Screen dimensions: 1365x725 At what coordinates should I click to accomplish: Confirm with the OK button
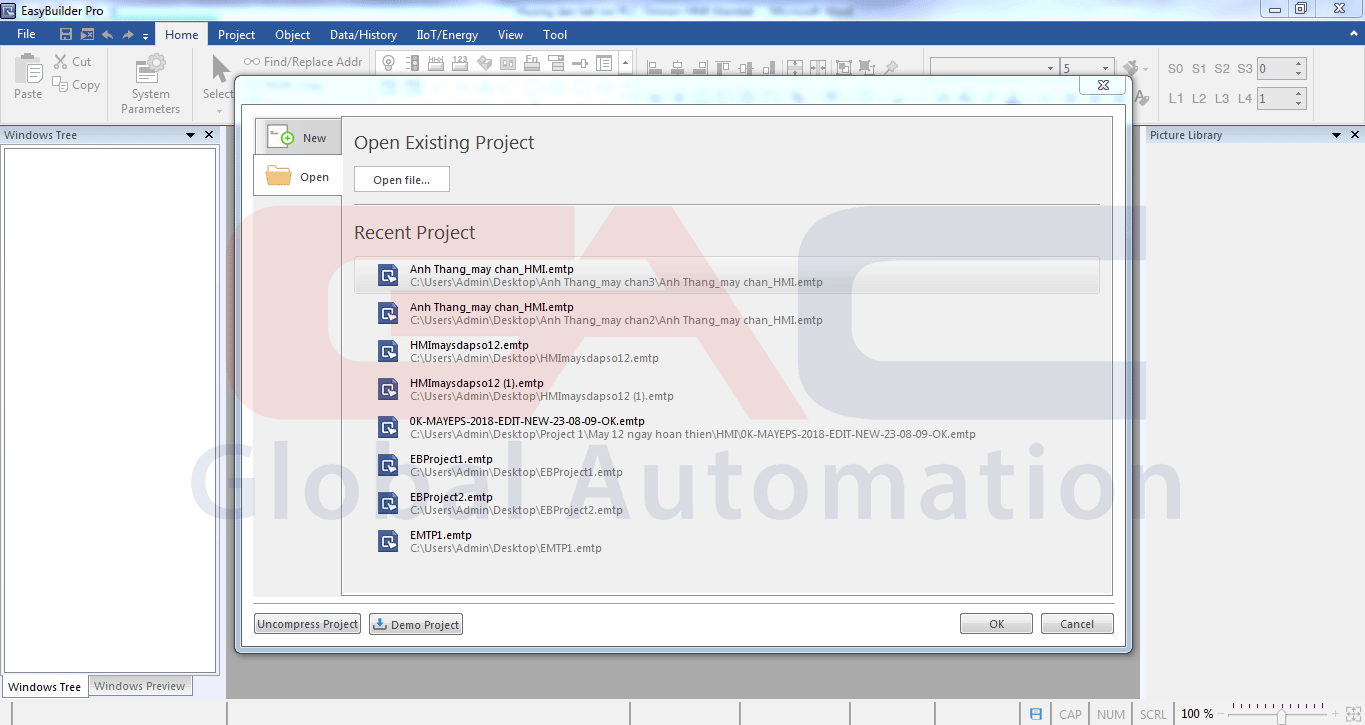point(997,624)
